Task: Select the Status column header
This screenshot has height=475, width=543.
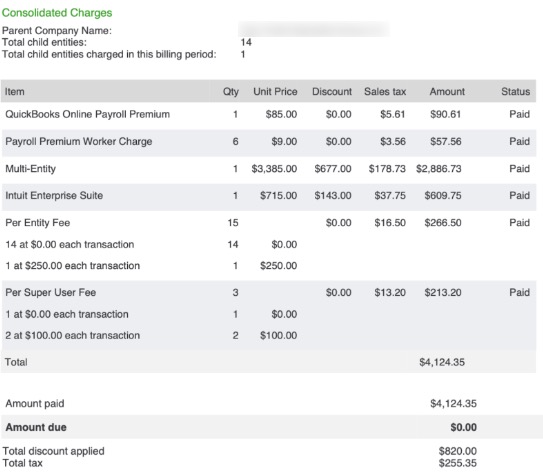Action: coord(515,92)
